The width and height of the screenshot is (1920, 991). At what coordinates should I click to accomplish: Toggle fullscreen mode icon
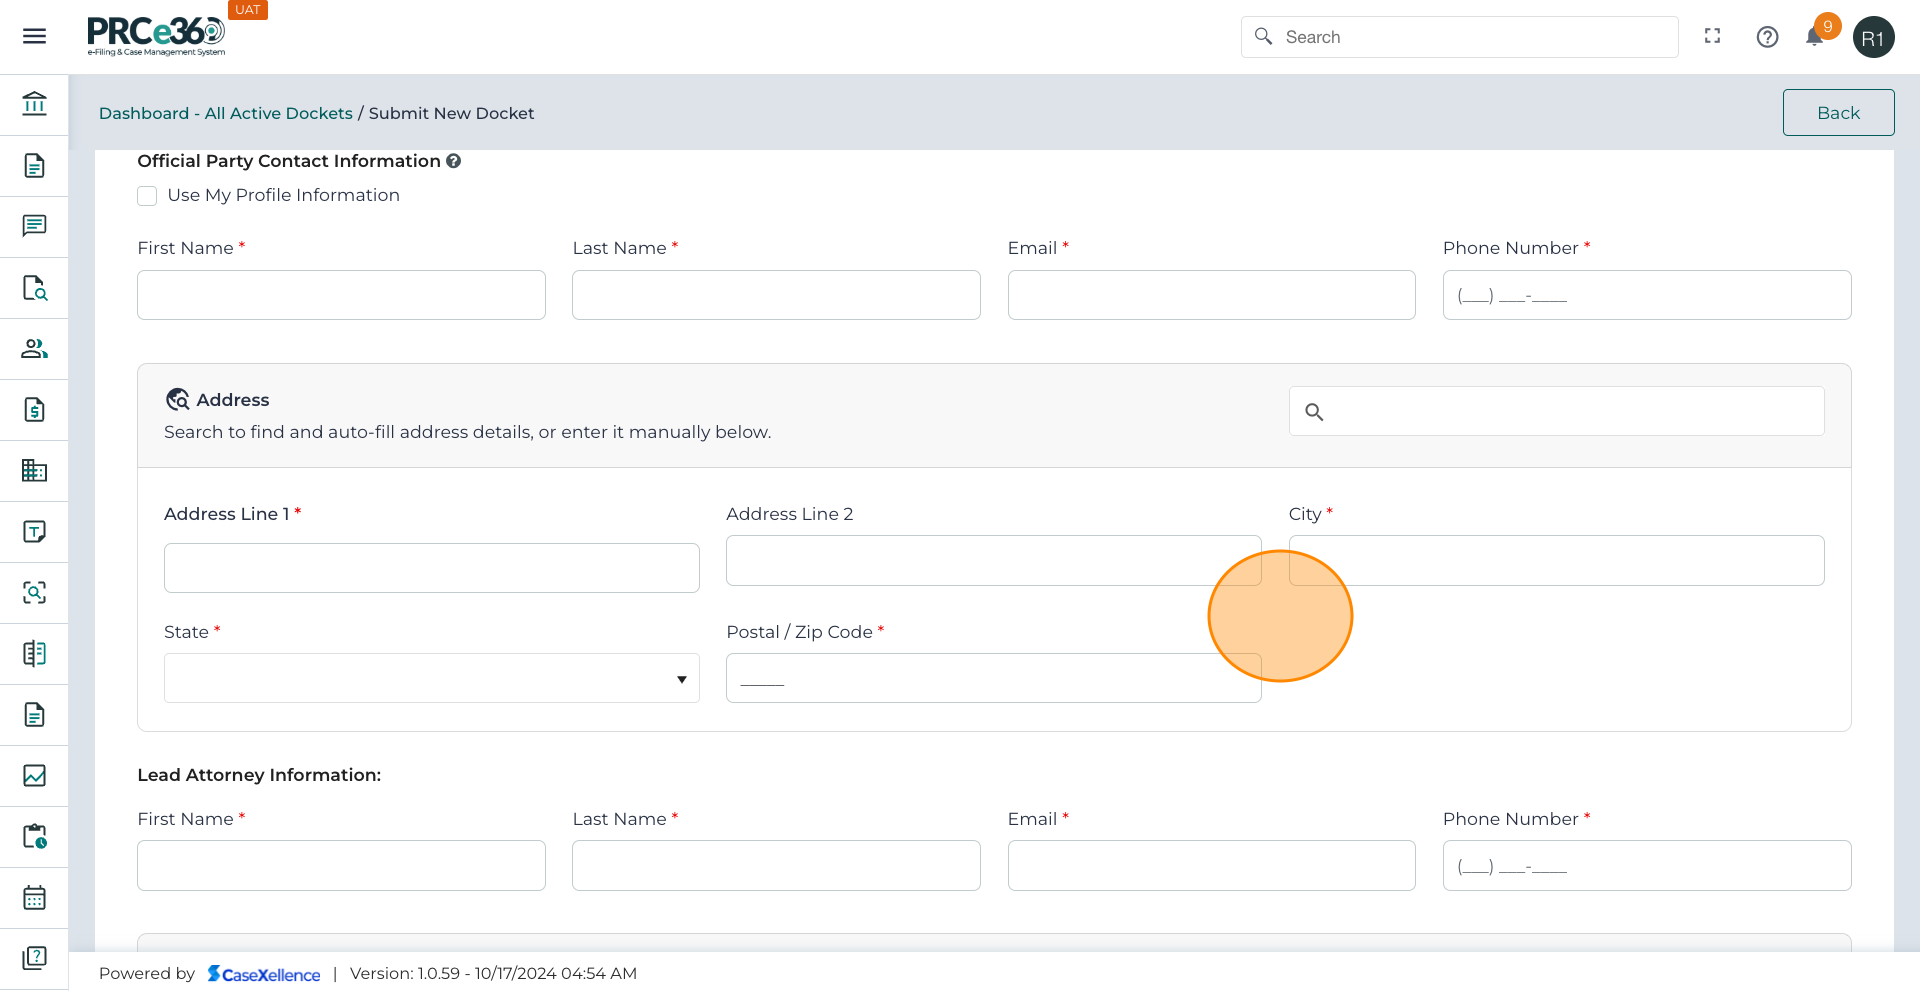coord(1712,37)
